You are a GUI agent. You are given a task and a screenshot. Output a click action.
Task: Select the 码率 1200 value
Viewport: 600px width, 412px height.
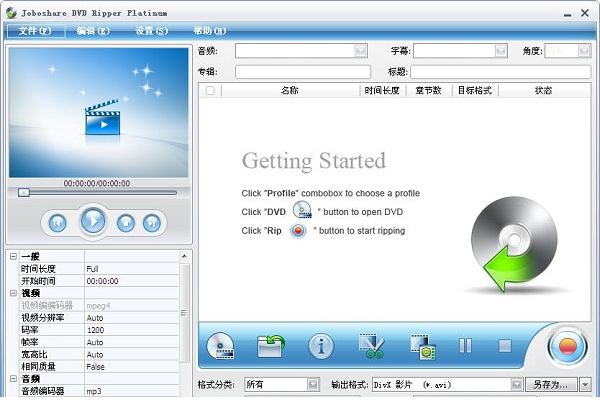[x=131, y=330]
